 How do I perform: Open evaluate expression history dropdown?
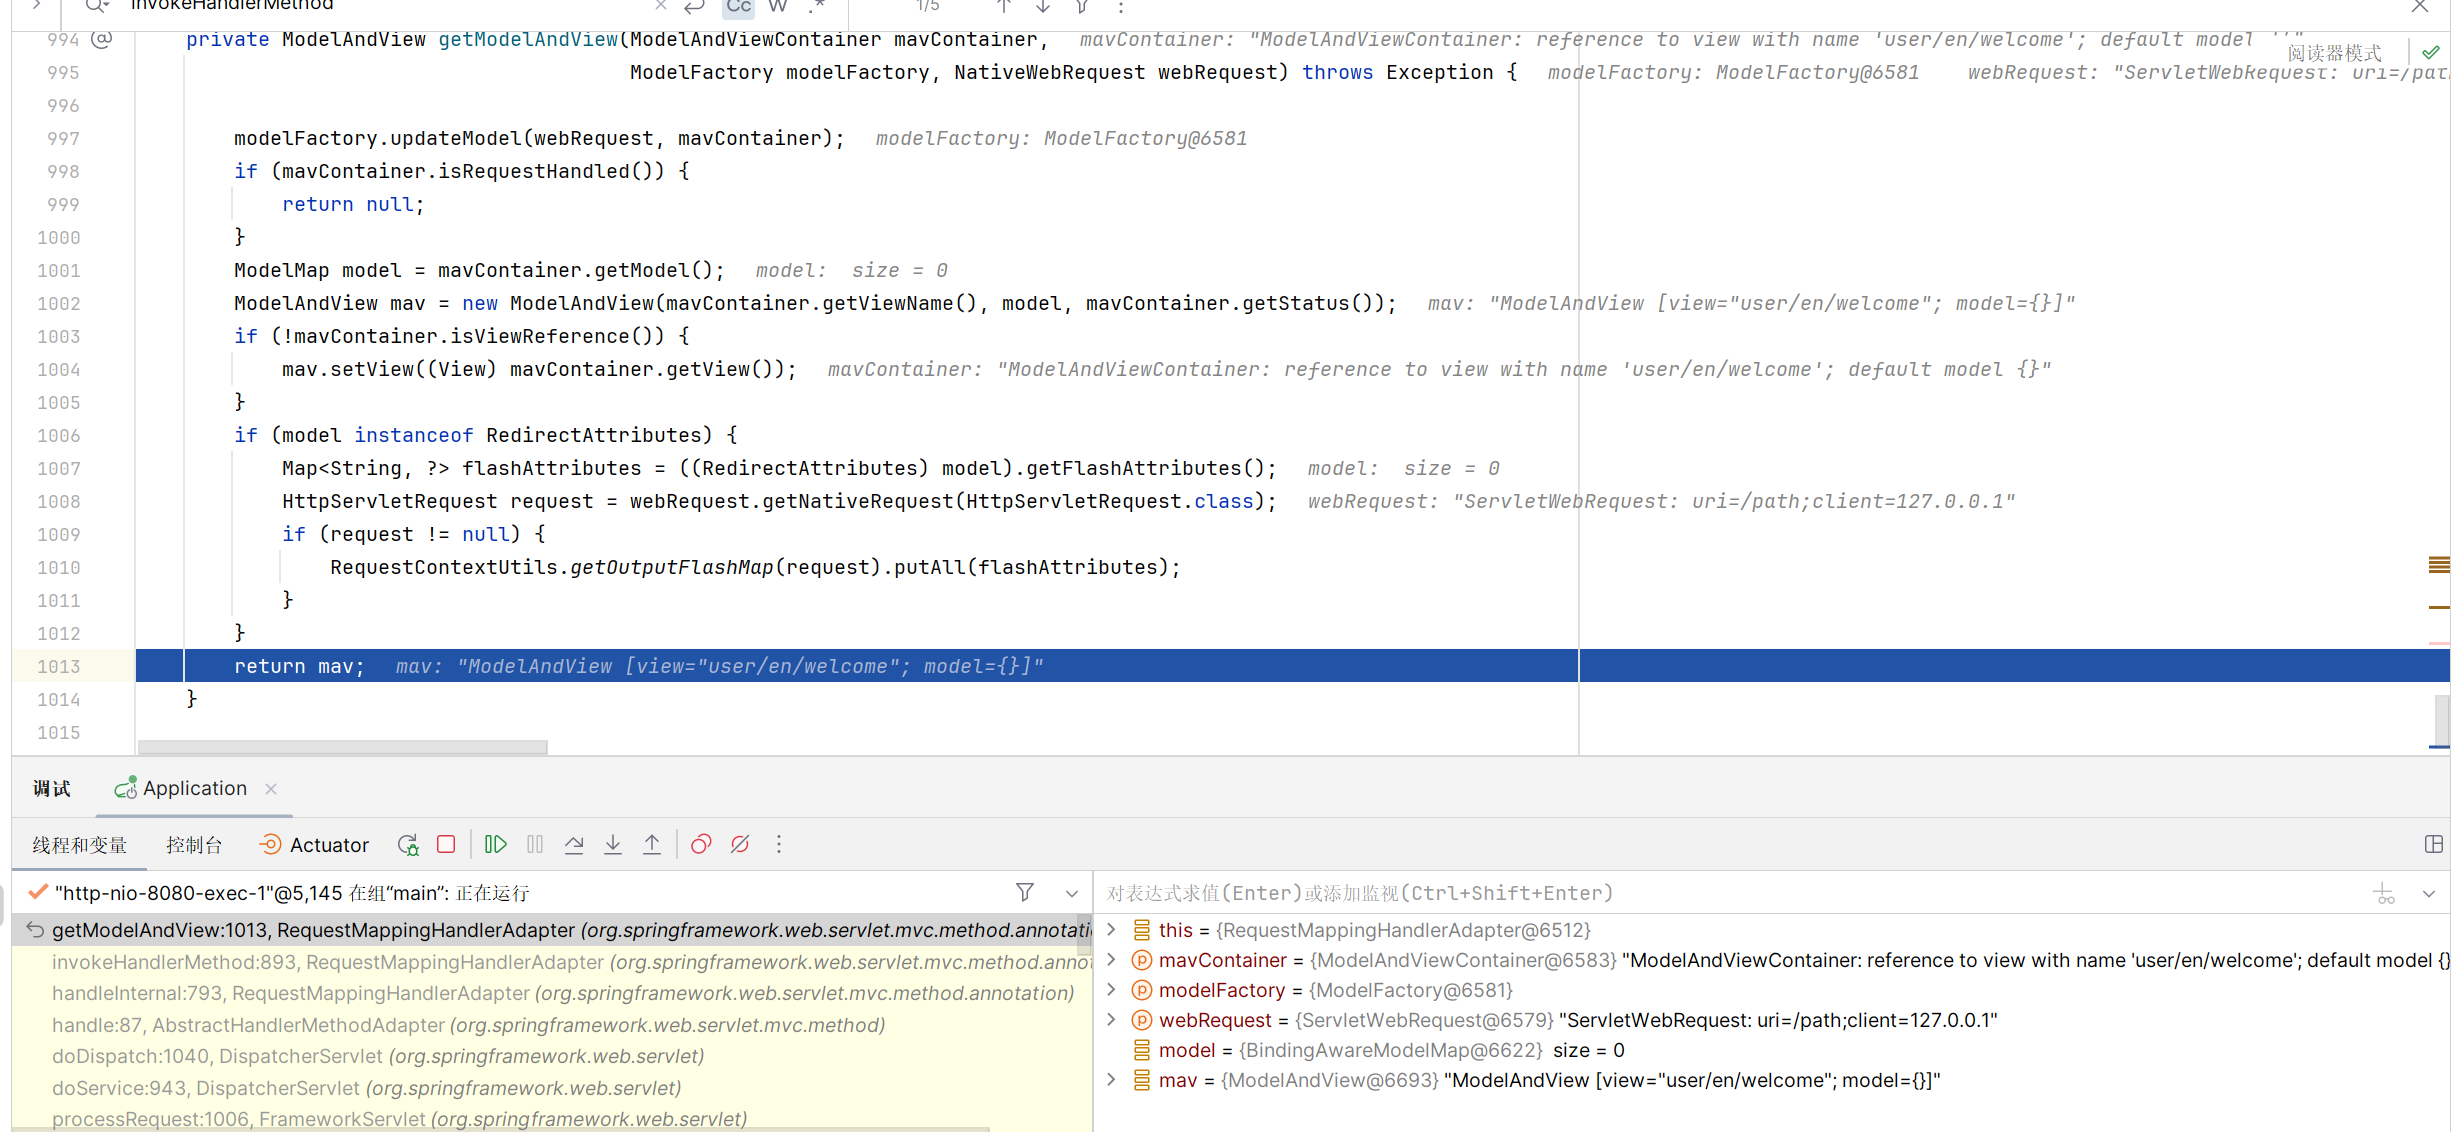tap(2429, 893)
